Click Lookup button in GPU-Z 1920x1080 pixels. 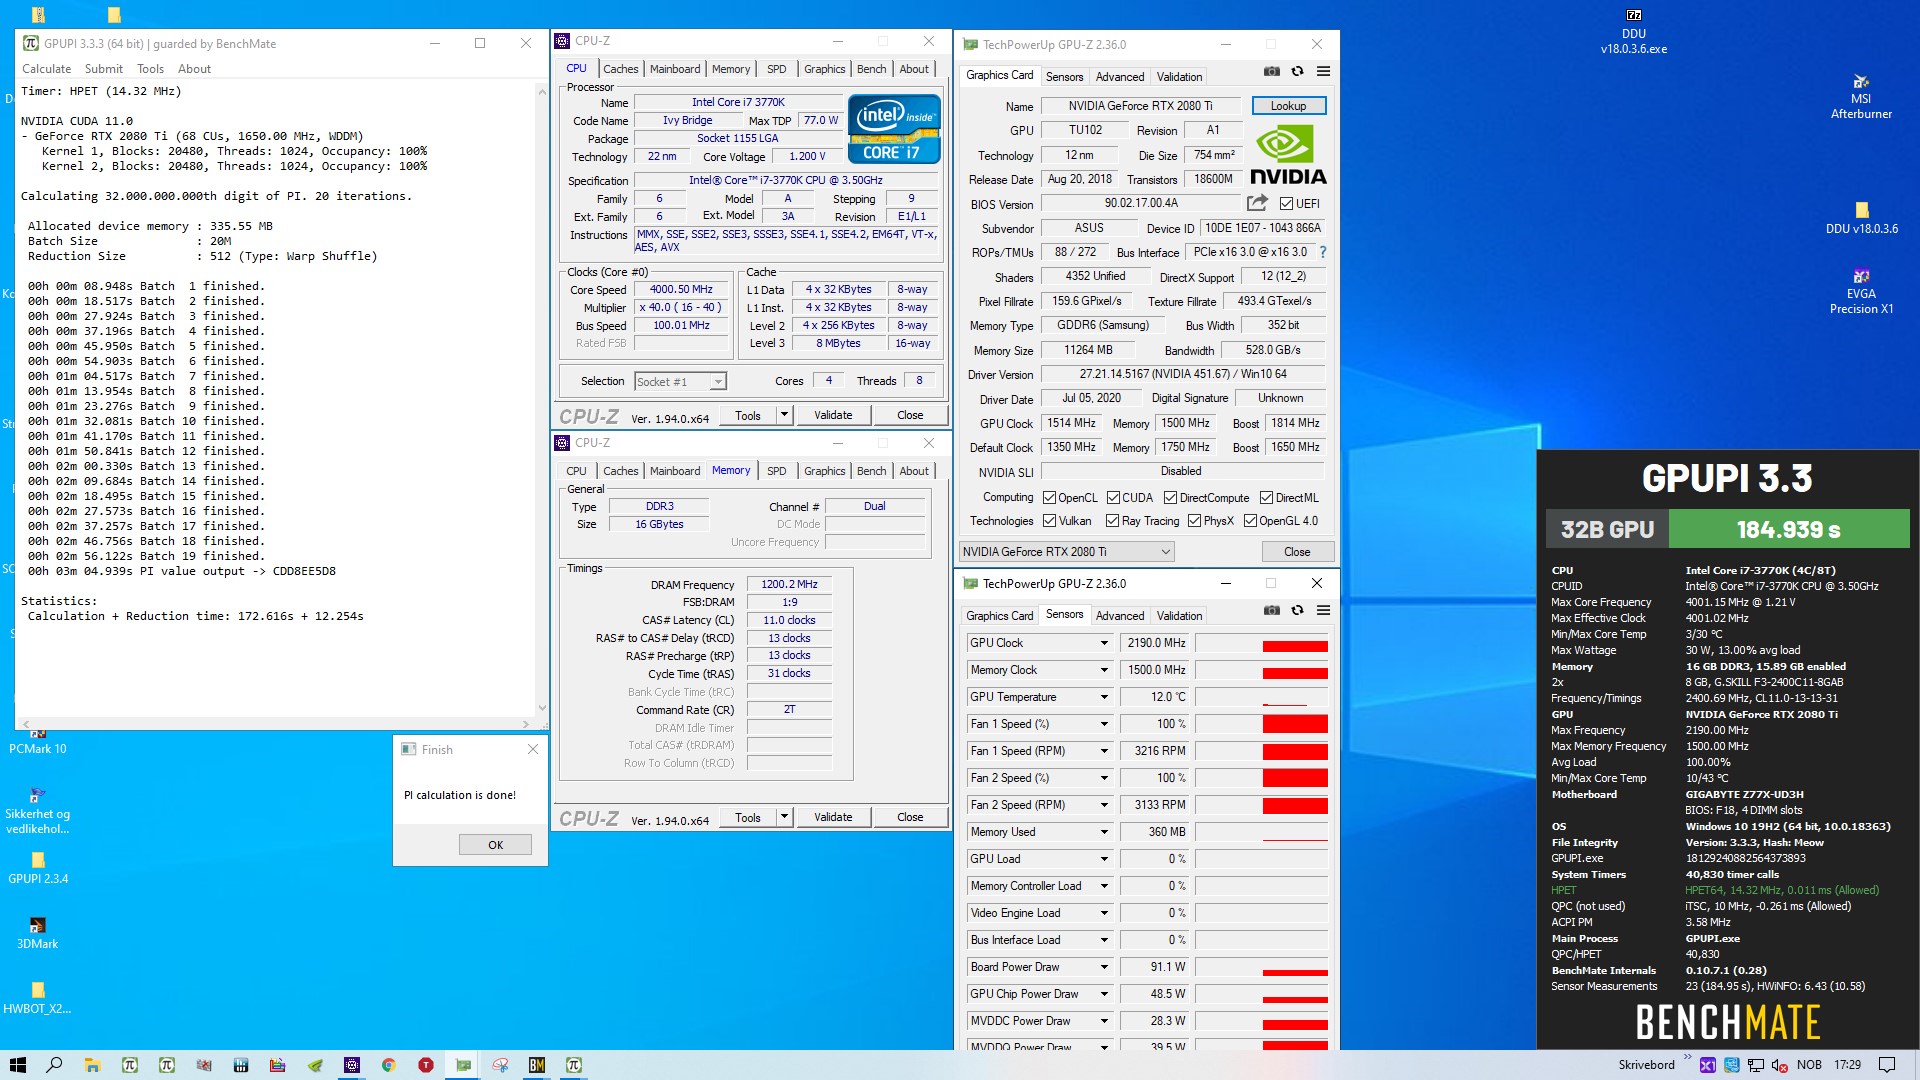pos(1288,106)
